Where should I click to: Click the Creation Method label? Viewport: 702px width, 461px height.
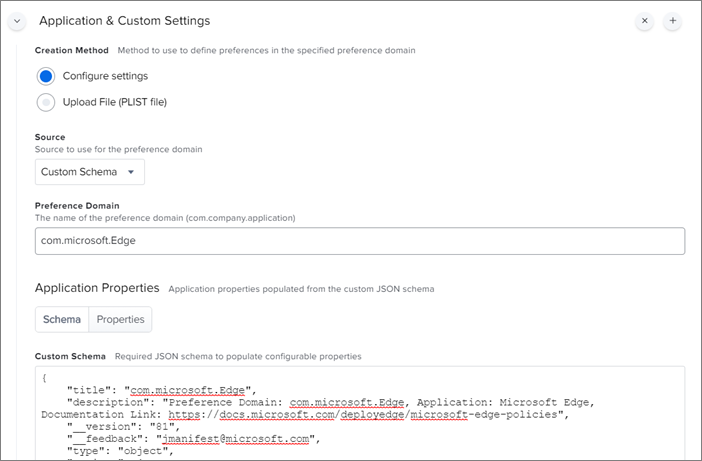click(x=72, y=50)
